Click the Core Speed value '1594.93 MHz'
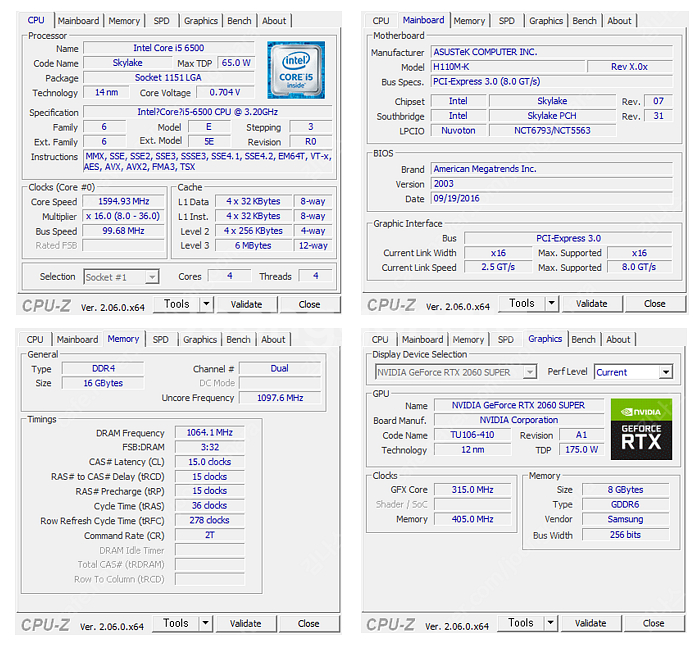 coord(124,201)
